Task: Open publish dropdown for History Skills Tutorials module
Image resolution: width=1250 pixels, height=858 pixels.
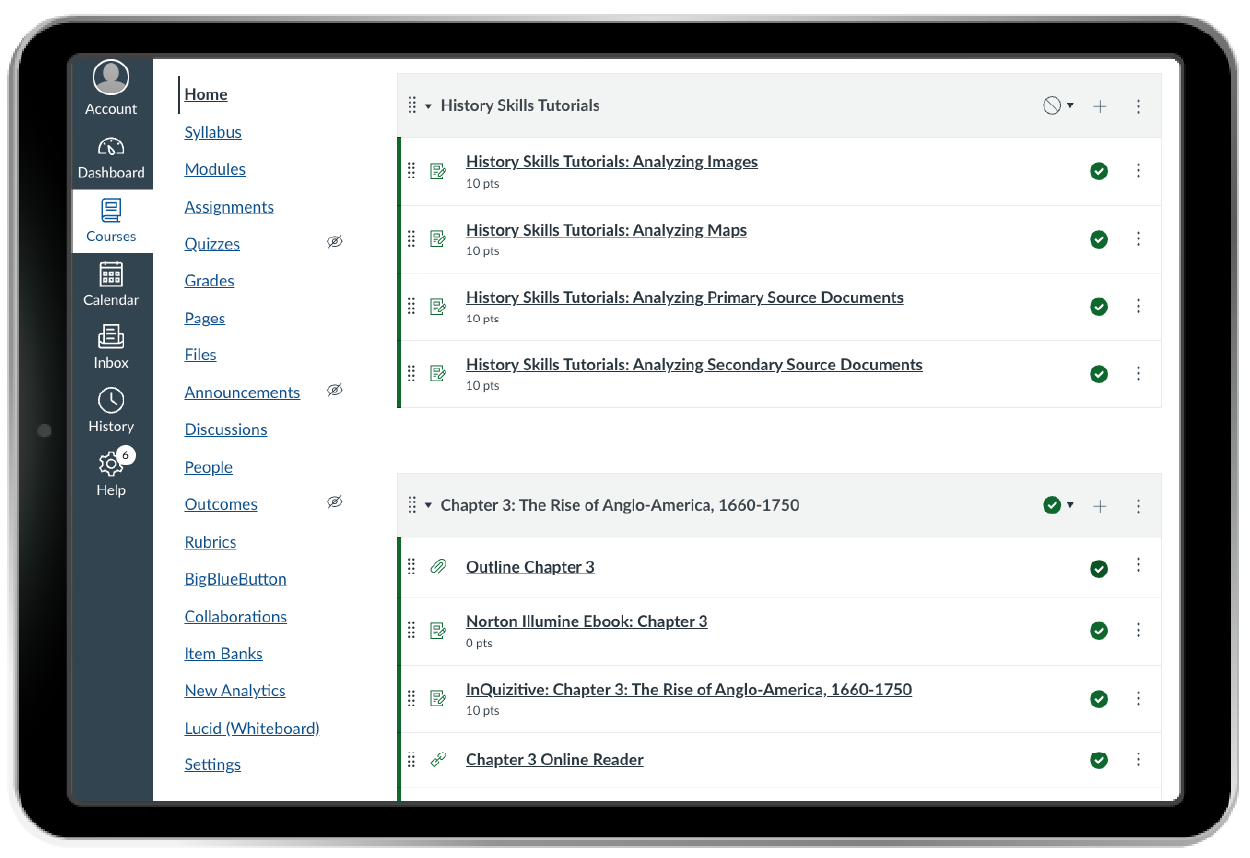Action: pos(1058,106)
